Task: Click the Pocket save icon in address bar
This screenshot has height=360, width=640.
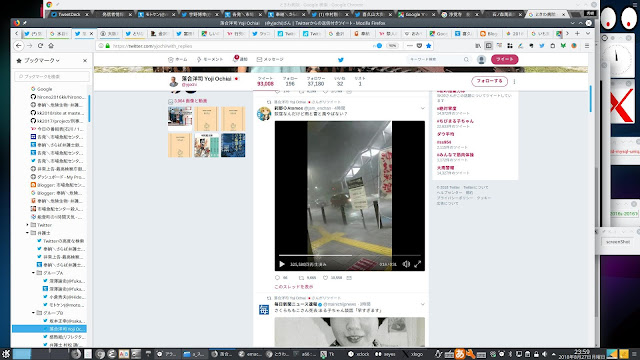Action: pos(419,46)
